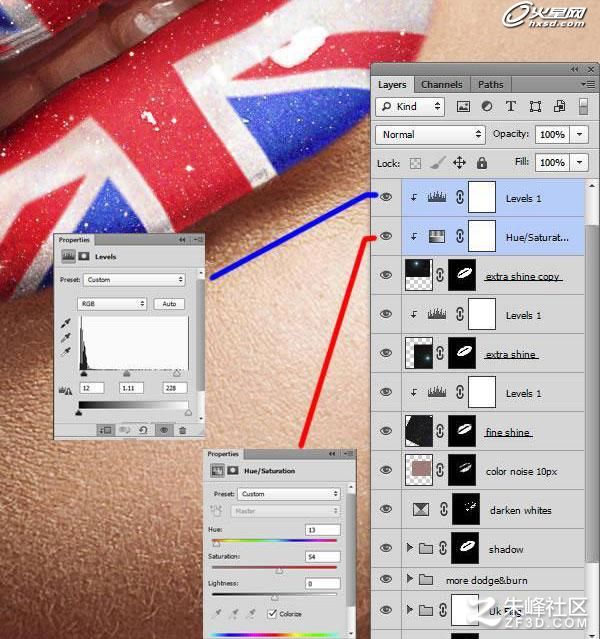Click Properties tab of Hue/Saturation panel

pyautogui.click(x=223, y=454)
